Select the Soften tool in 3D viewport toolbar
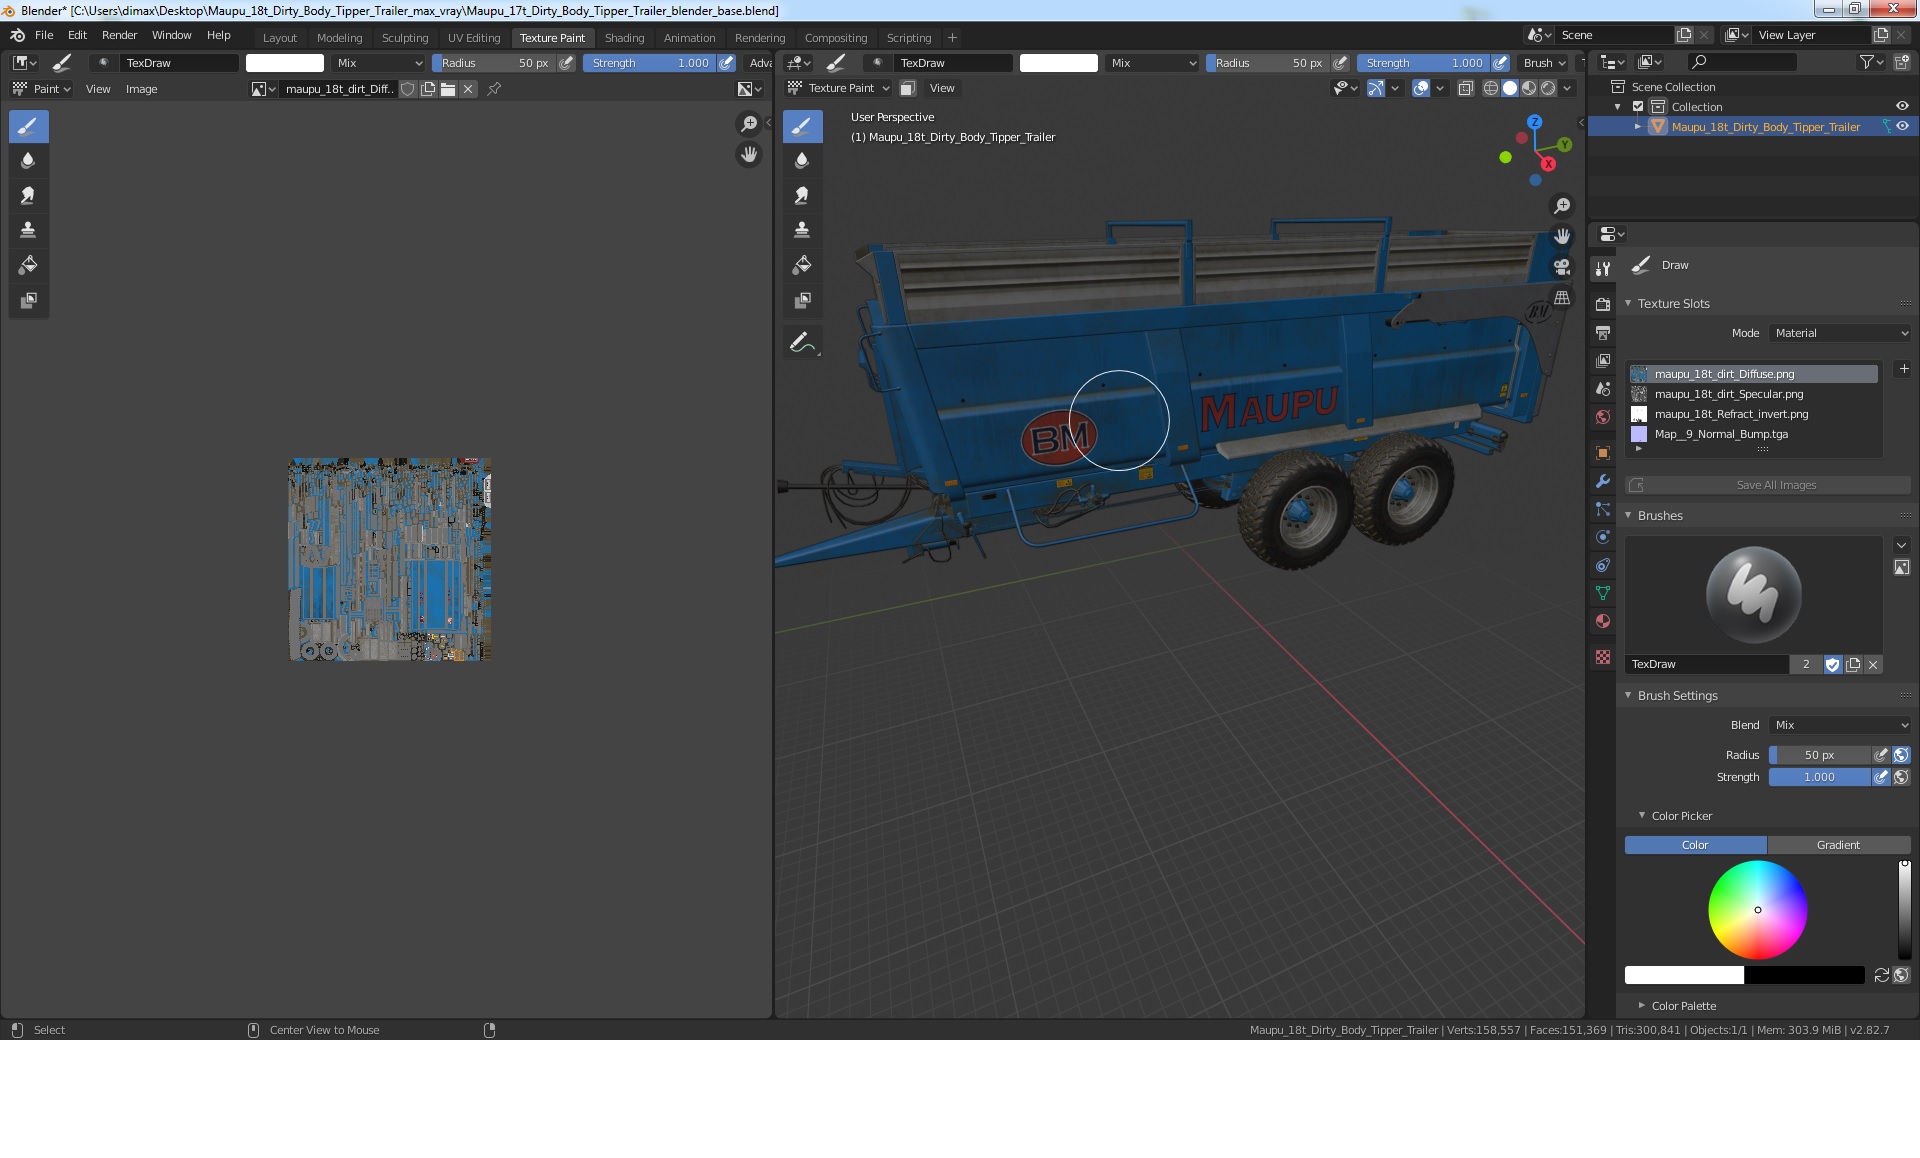 (x=802, y=161)
